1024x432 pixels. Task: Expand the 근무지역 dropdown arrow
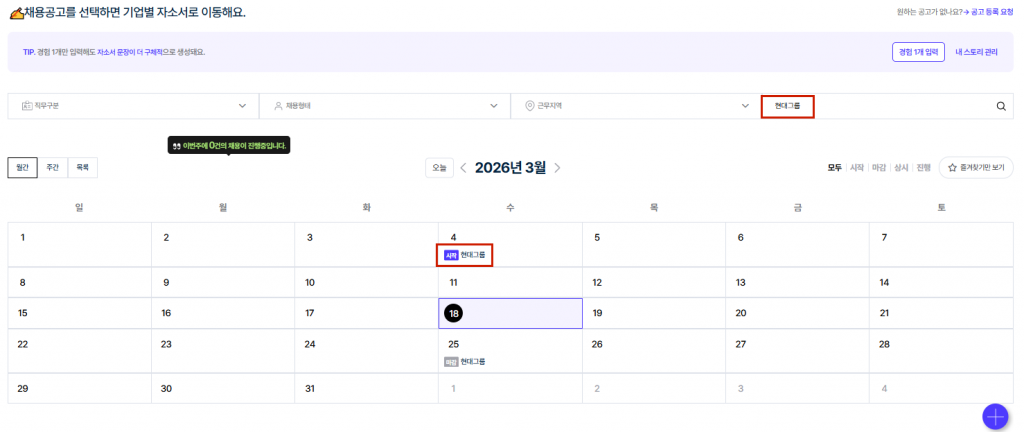(x=745, y=106)
